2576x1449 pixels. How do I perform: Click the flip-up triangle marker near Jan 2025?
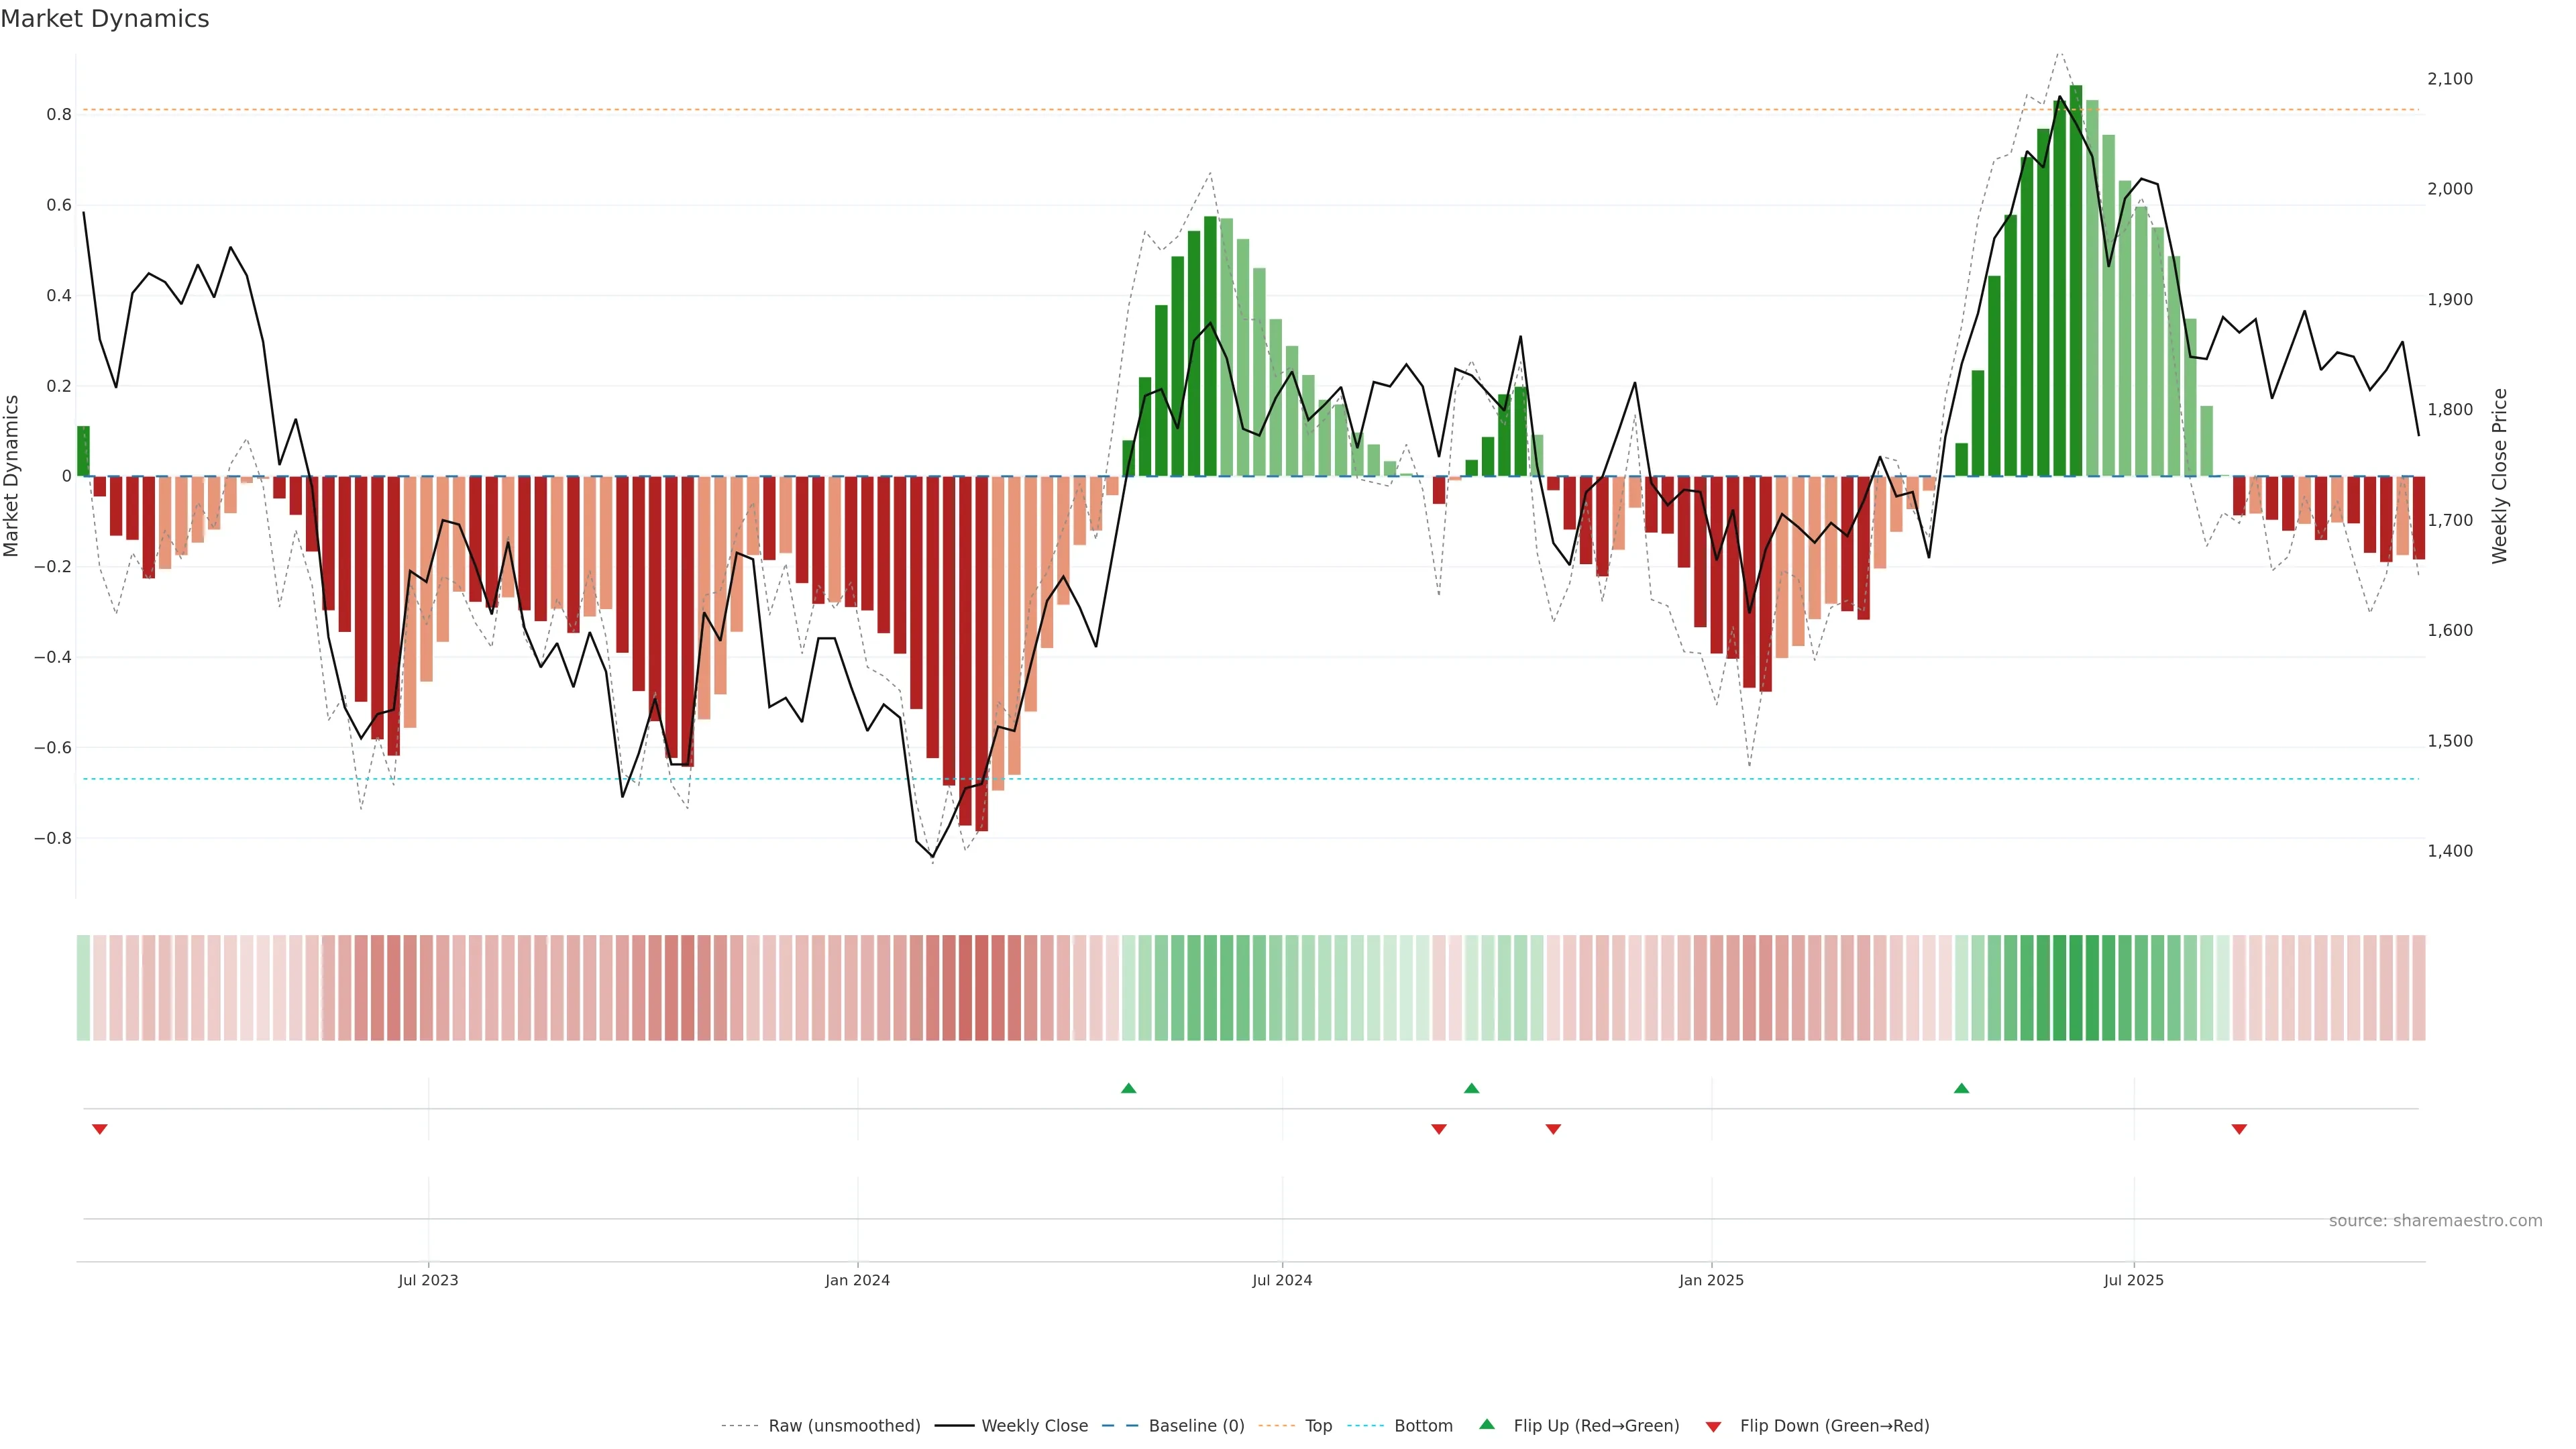[1961, 1088]
